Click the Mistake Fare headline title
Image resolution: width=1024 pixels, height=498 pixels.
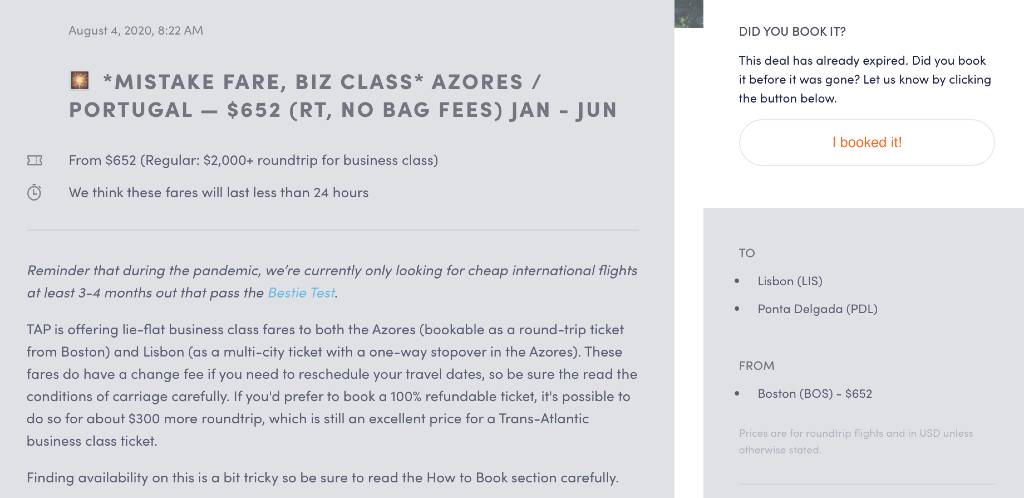(343, 95)
